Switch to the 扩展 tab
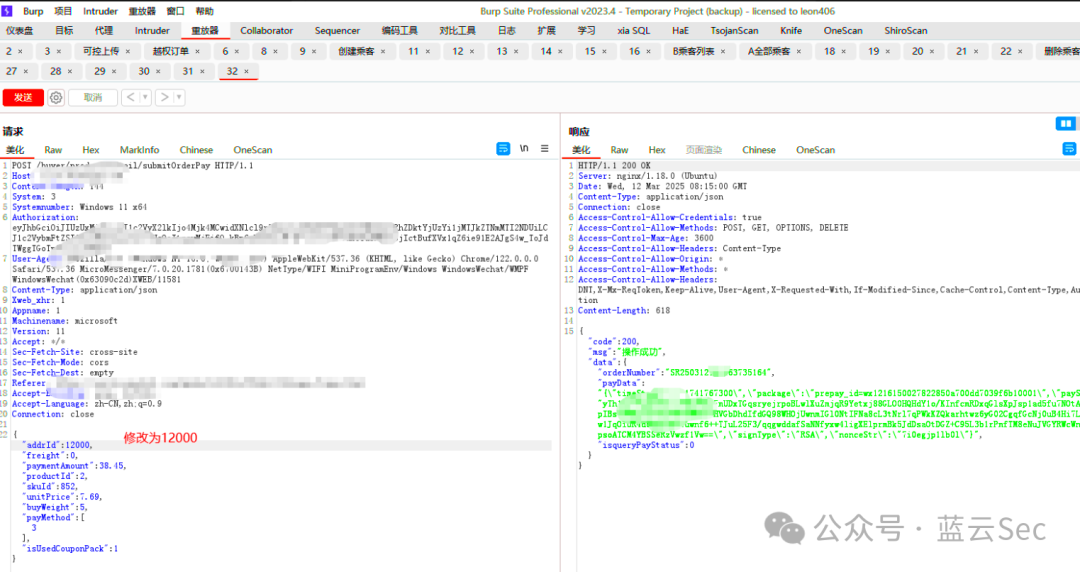The image size is (1080, 572). 546,30
